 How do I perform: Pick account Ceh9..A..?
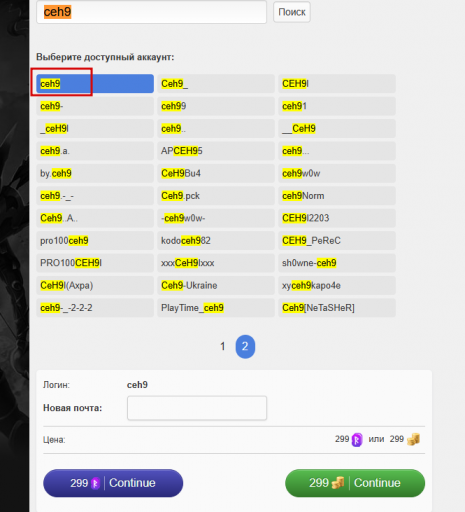(x=95, y=218)
